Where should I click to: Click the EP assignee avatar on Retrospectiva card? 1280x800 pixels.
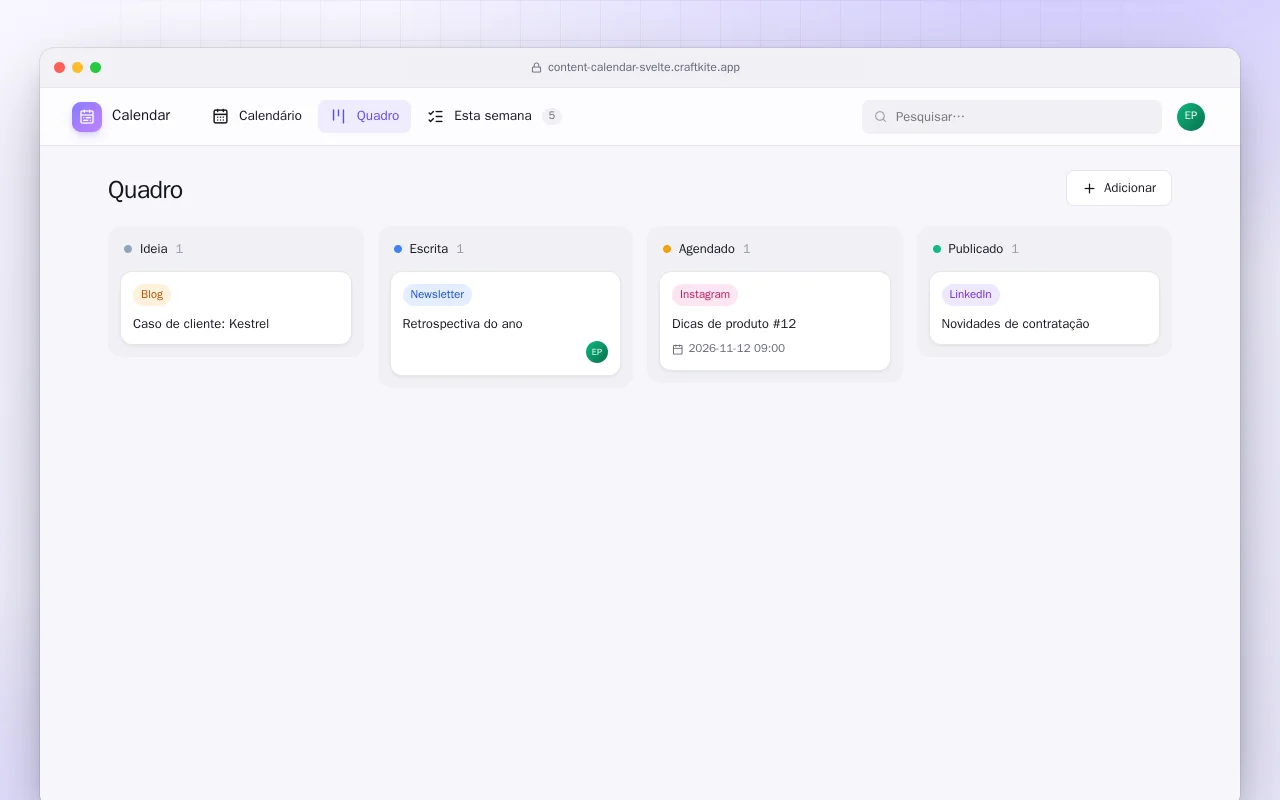point(597,352)
